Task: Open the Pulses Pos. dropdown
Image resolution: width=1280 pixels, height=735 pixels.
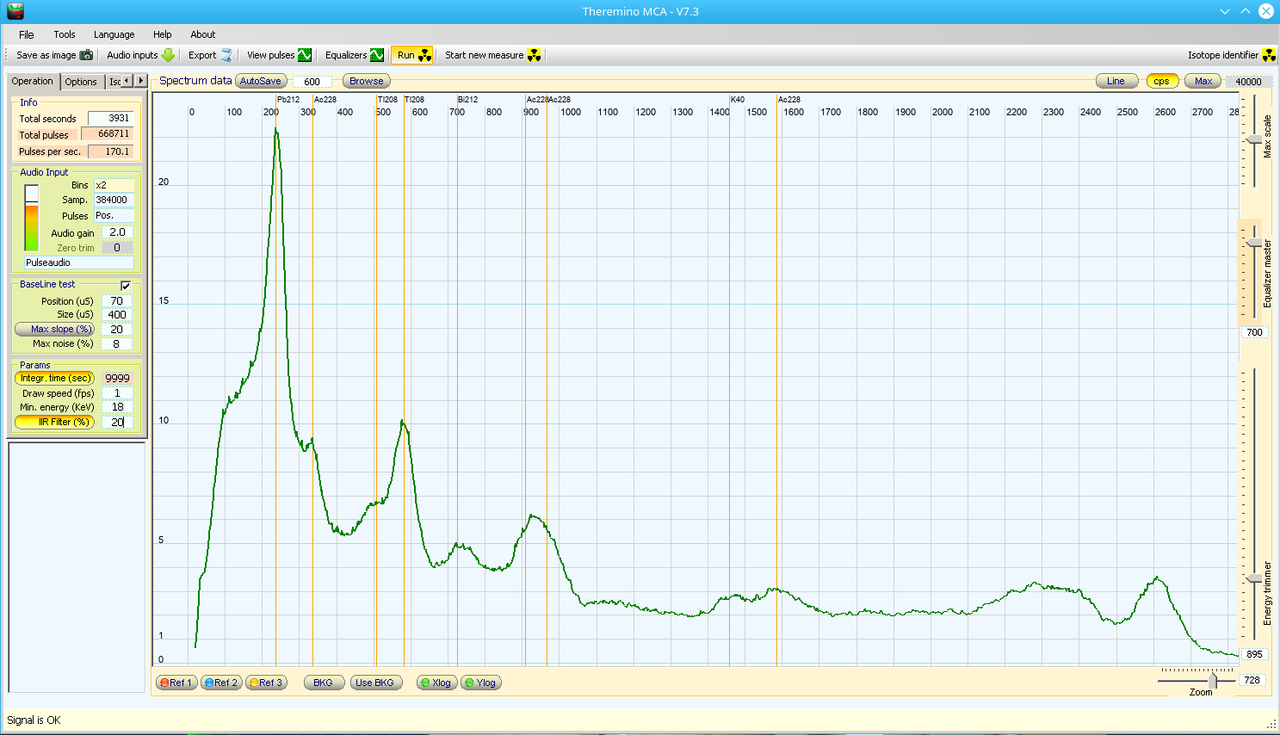Action: (x=113, y=215)
